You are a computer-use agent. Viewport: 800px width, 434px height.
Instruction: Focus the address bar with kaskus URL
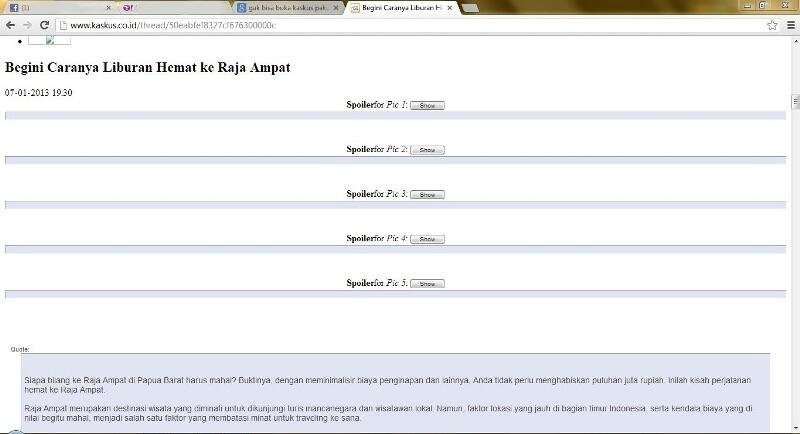tap(416, 25)
